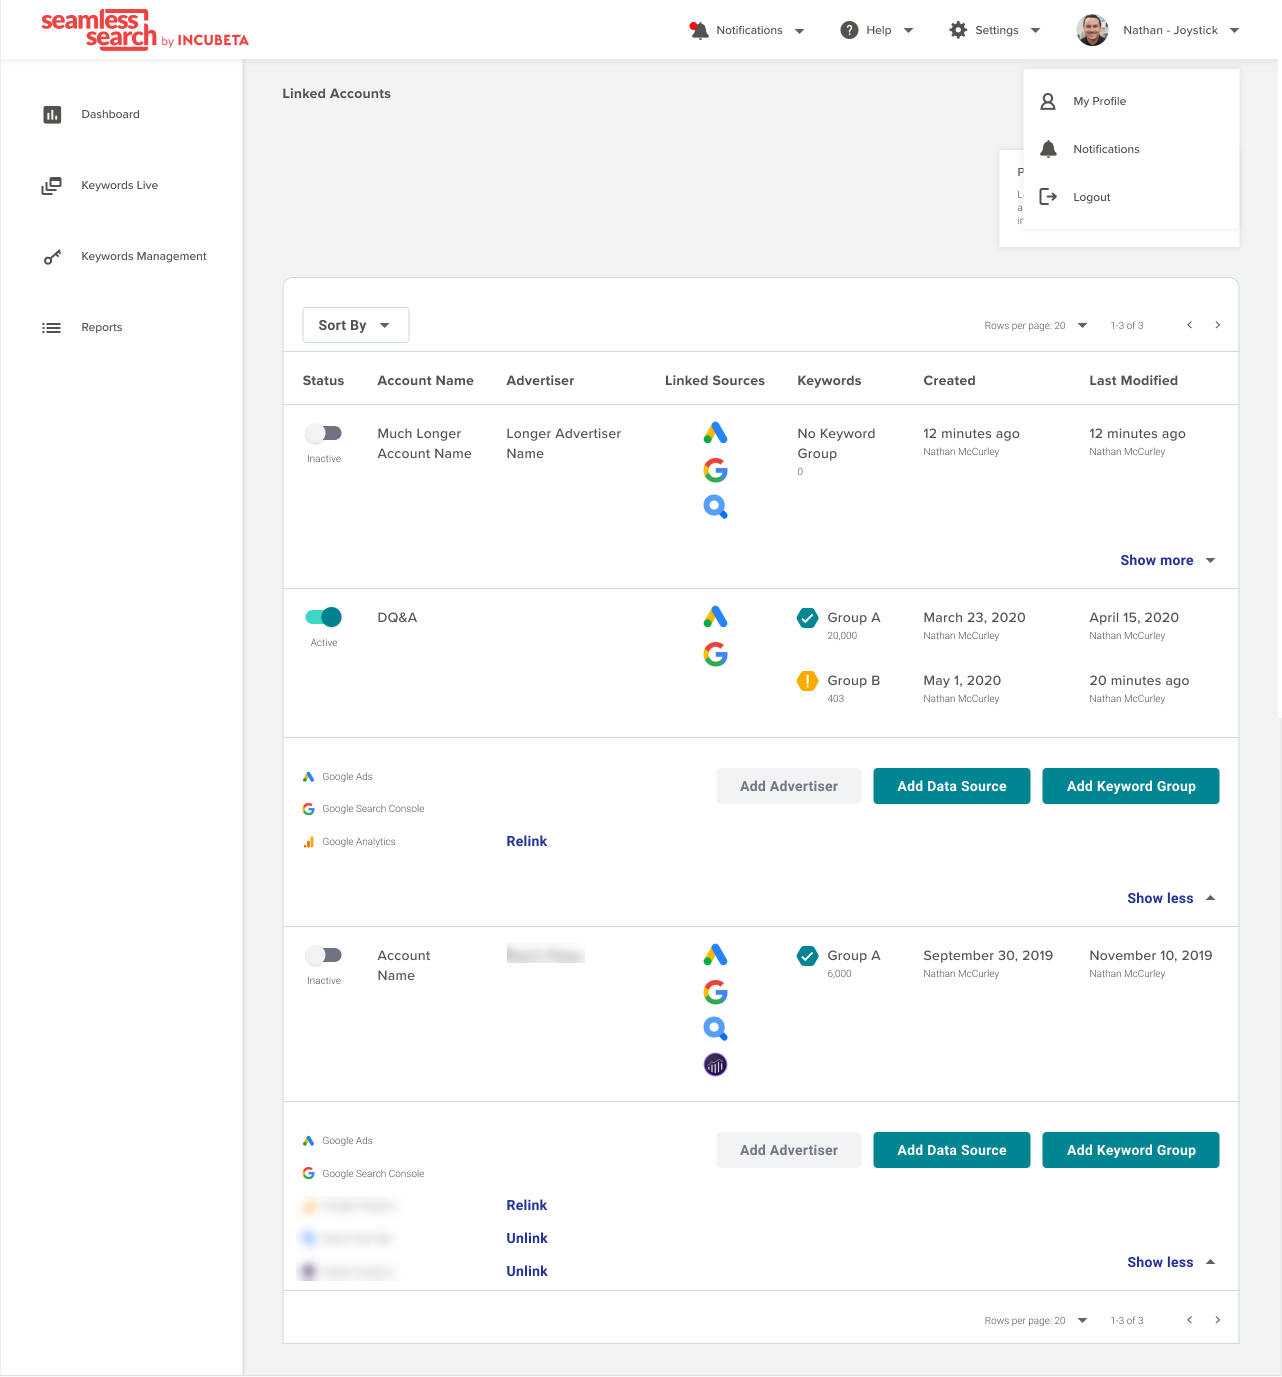Expand Show more for first account
This screenshot has height=1377, width=1282.
(x=1166, y=560)
